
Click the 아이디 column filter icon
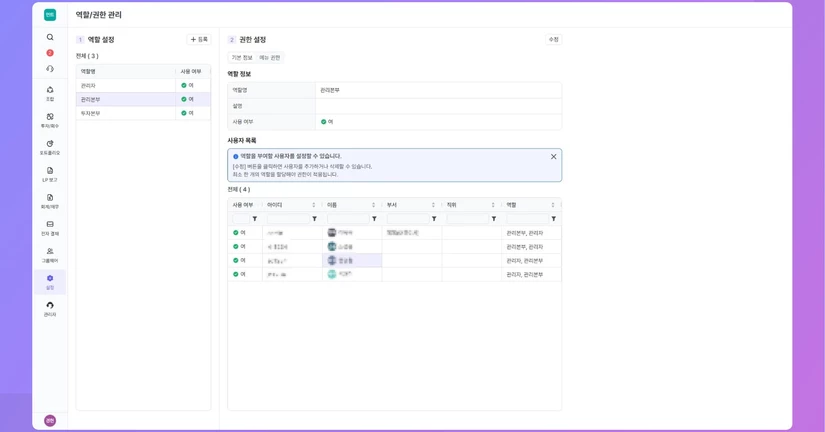pos(315,219)
